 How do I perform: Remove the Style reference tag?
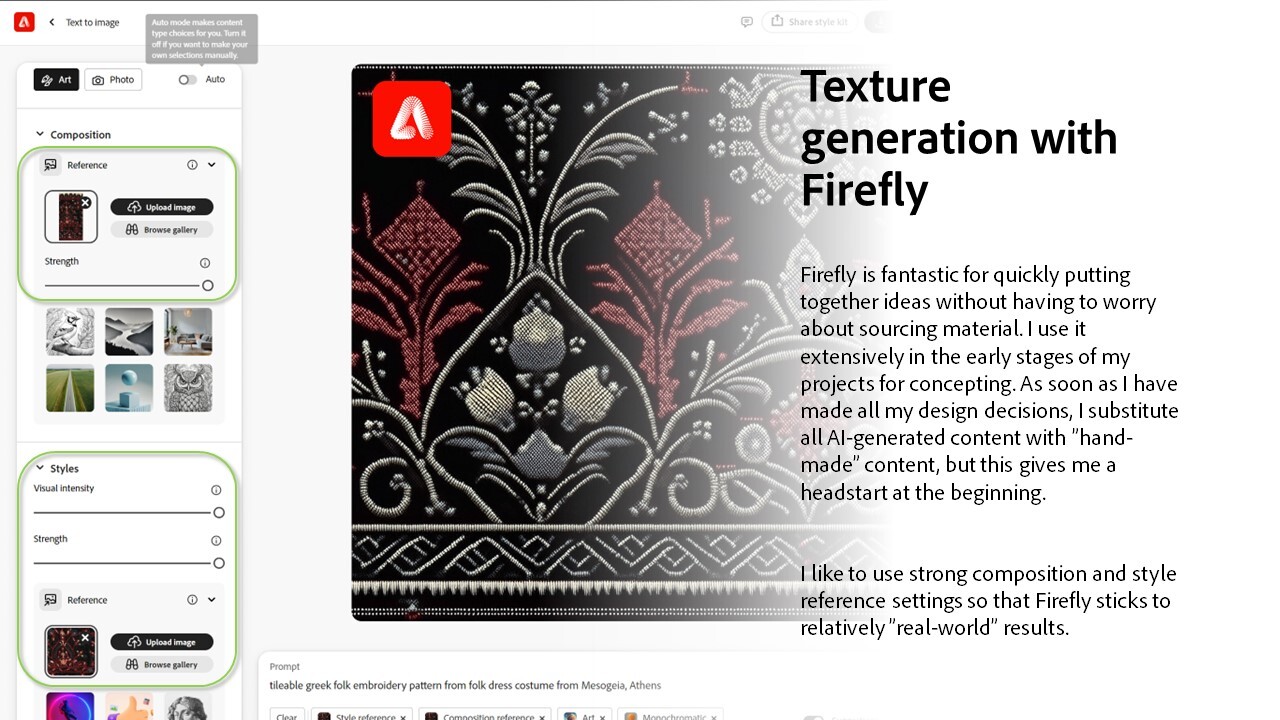point(403,716)
